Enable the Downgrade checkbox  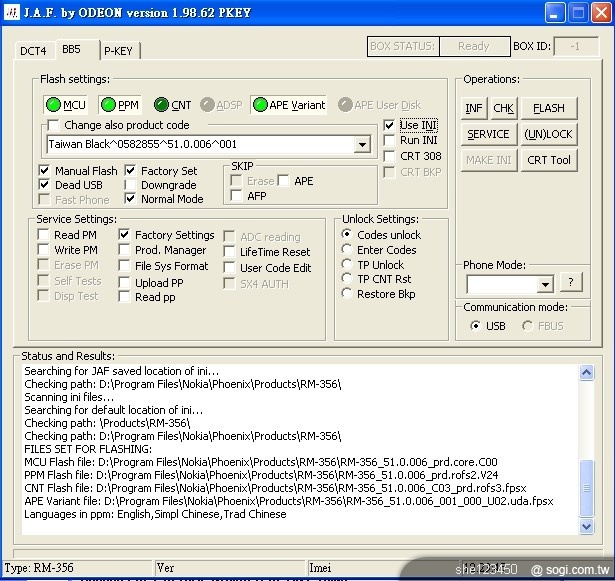[130, 184]
